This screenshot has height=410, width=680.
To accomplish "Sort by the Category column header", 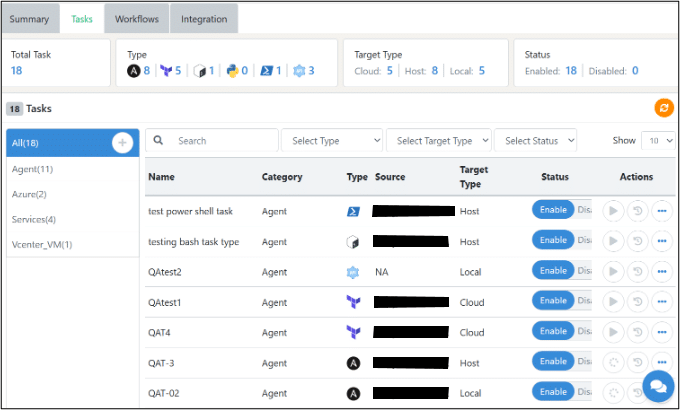I will pos(282,177).
